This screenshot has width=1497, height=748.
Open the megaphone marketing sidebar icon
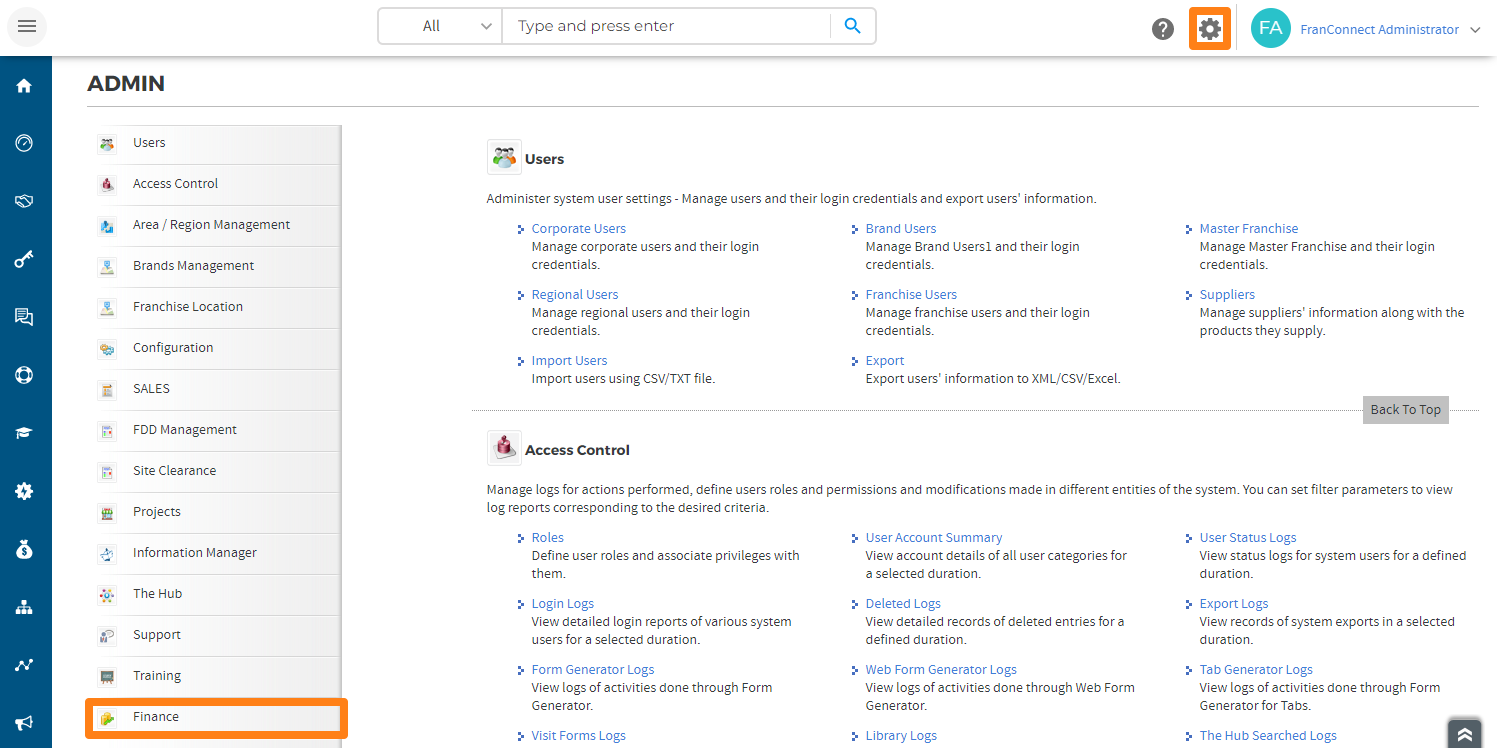pos(24,723)
